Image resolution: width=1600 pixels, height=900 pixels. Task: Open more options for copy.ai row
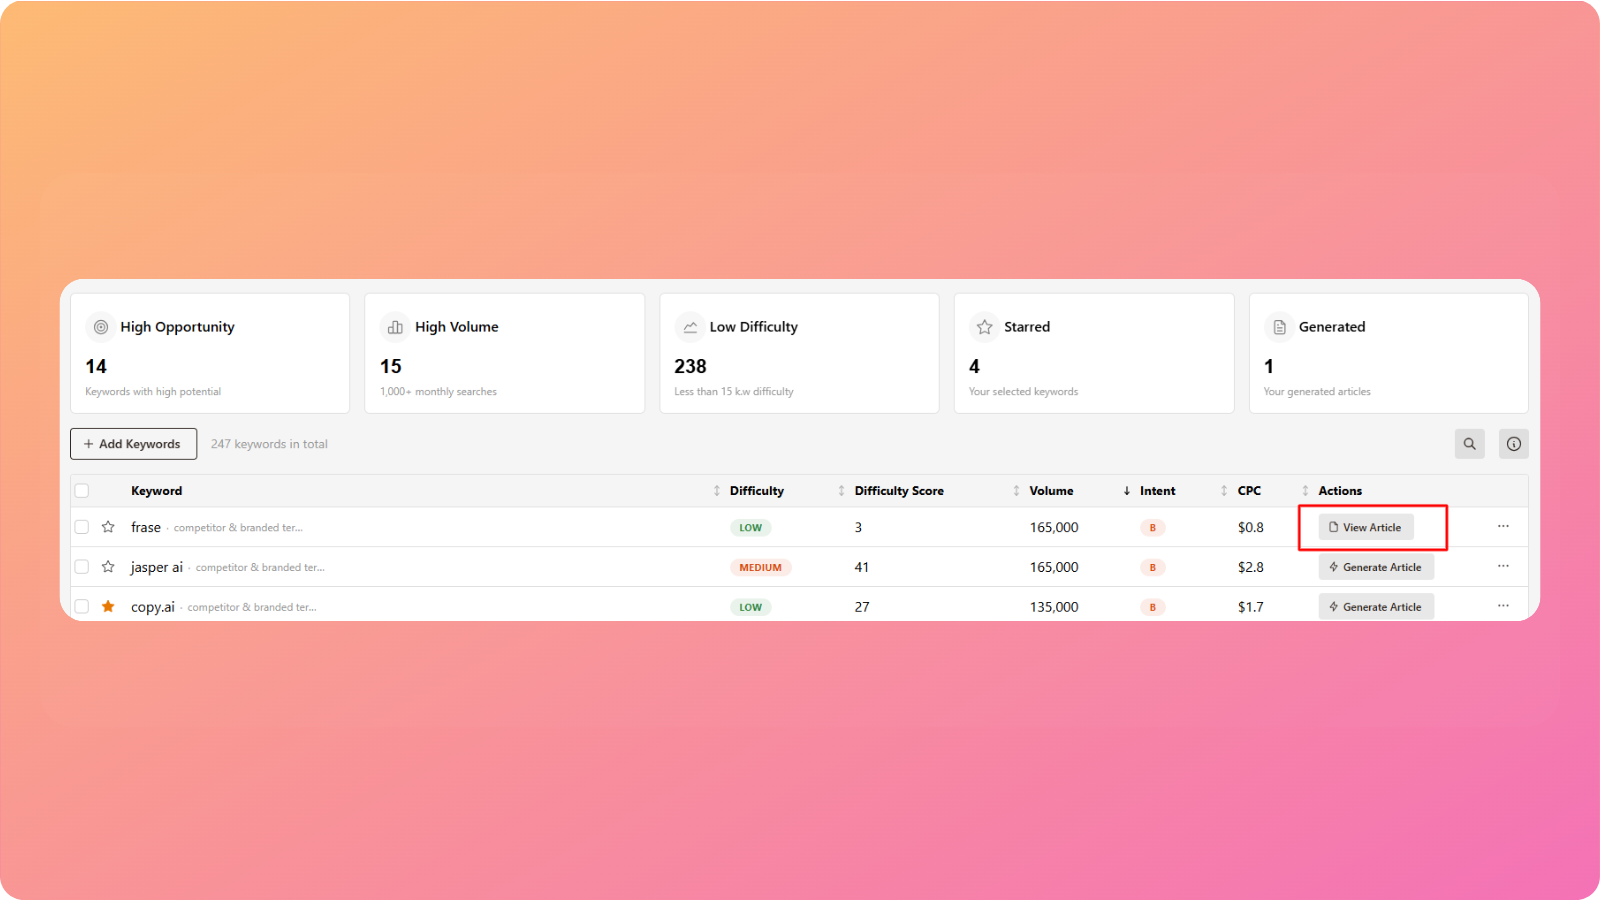(x=1503, y=606)
